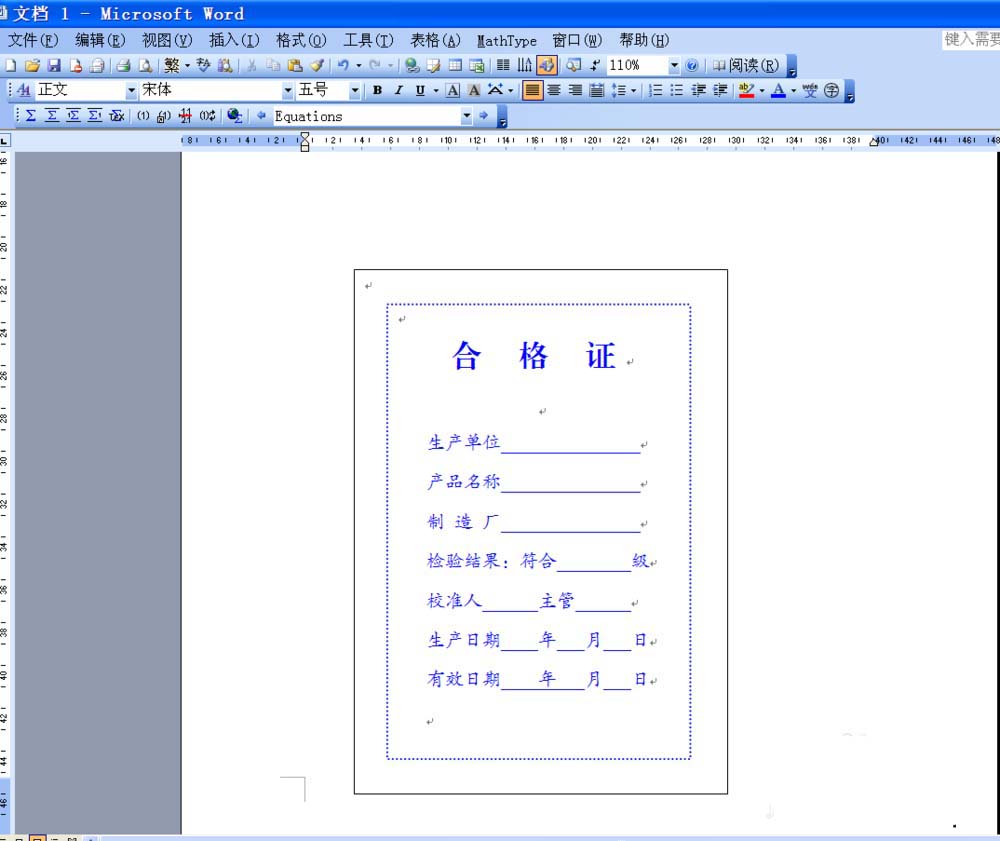Insert right-numbered display equation
Viewport: 1000px width, 841px height.
94,116
